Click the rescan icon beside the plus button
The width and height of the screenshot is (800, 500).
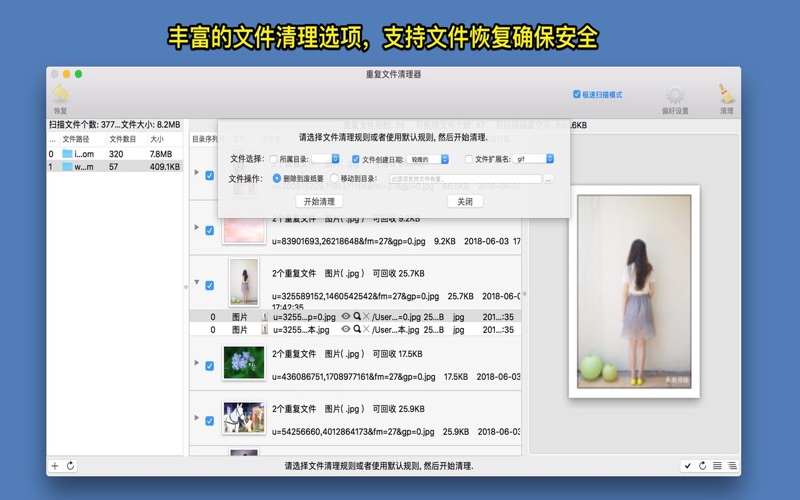[x=70, y=465]
